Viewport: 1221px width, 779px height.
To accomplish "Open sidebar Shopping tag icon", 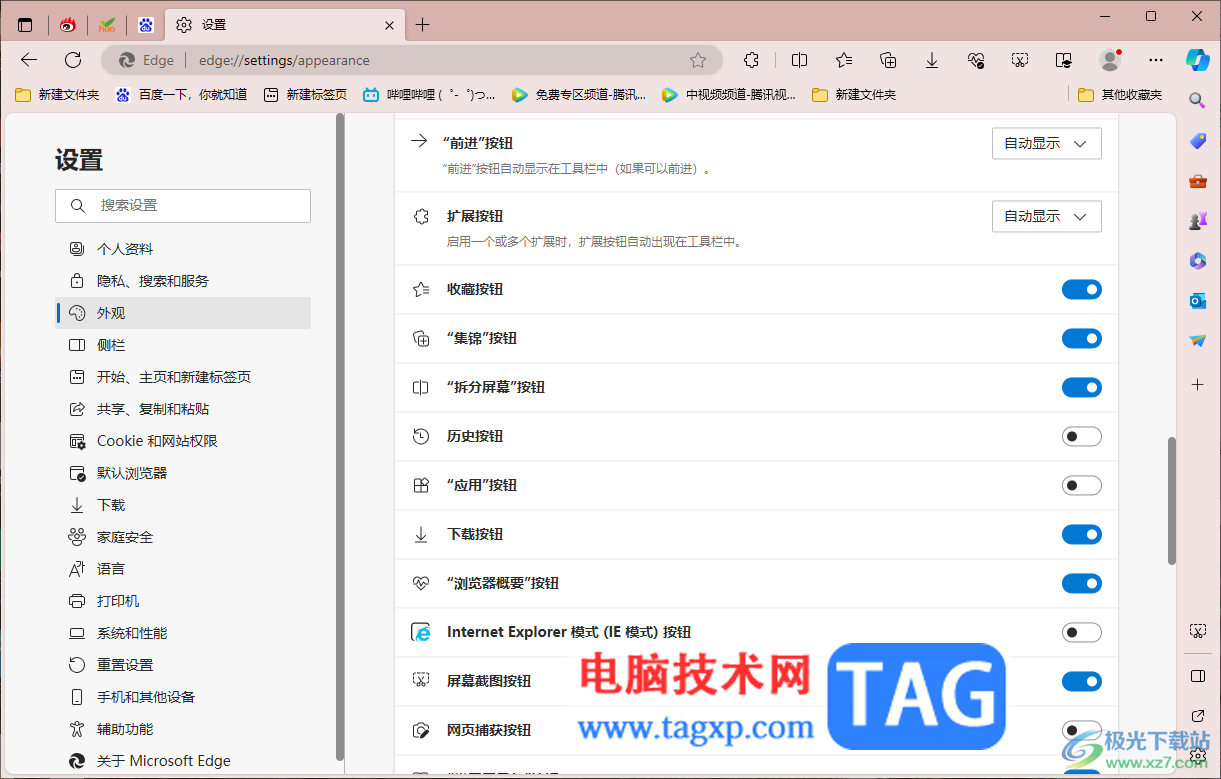I will (1197, 141).
